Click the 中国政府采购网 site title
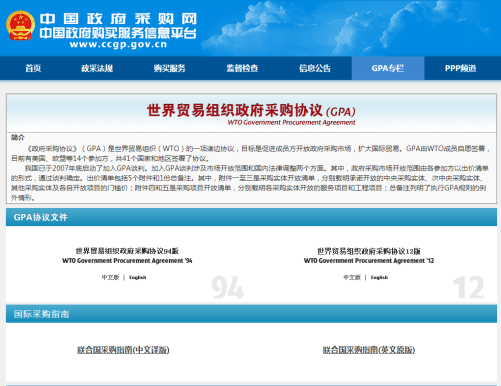The width and height of the screenshot is (501, 386). (118, 19)
